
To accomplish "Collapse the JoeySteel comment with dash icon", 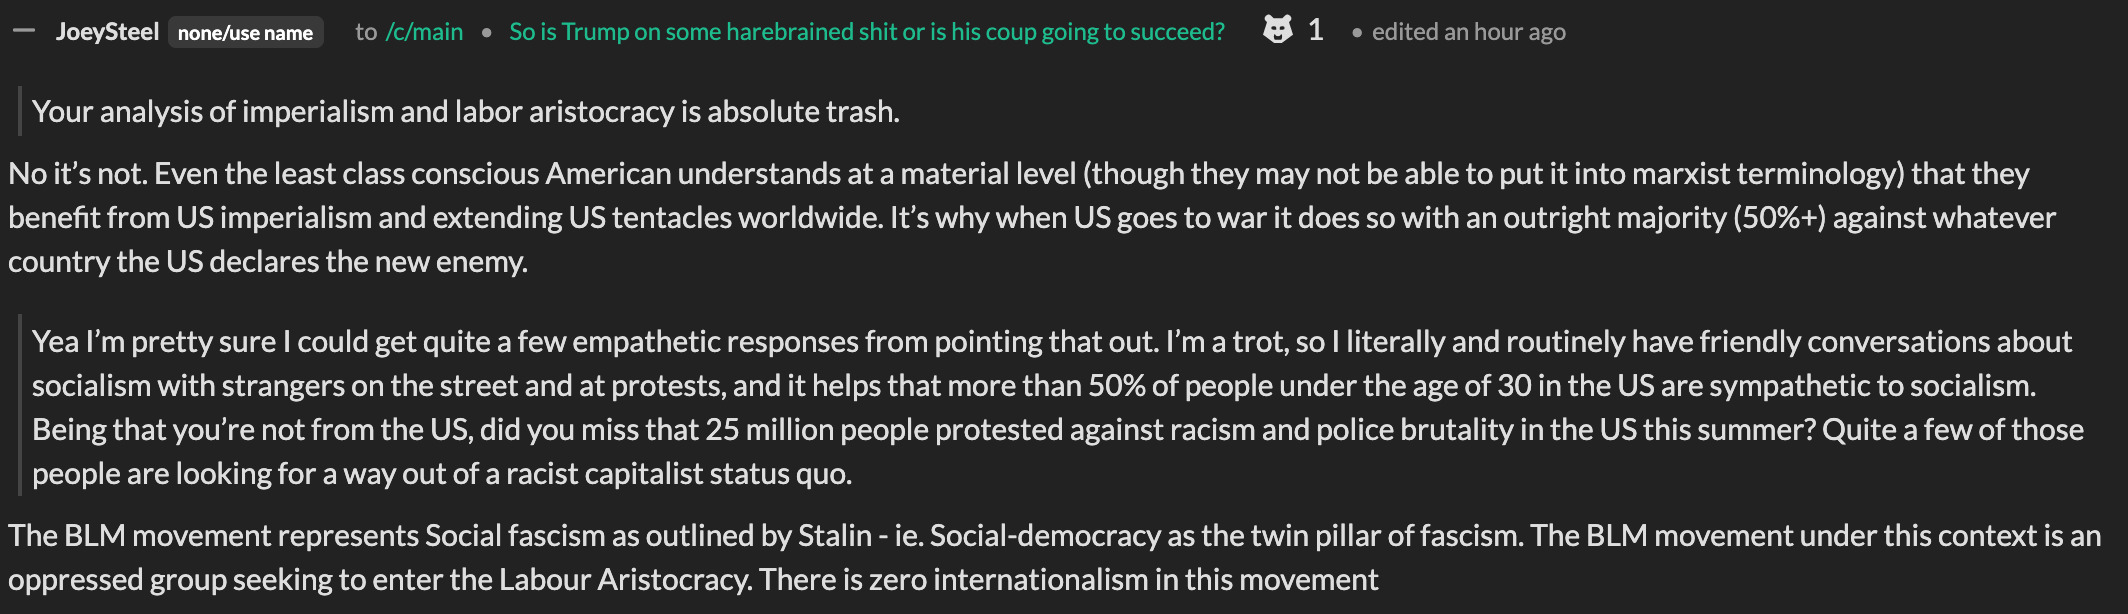I will point(24,31).
